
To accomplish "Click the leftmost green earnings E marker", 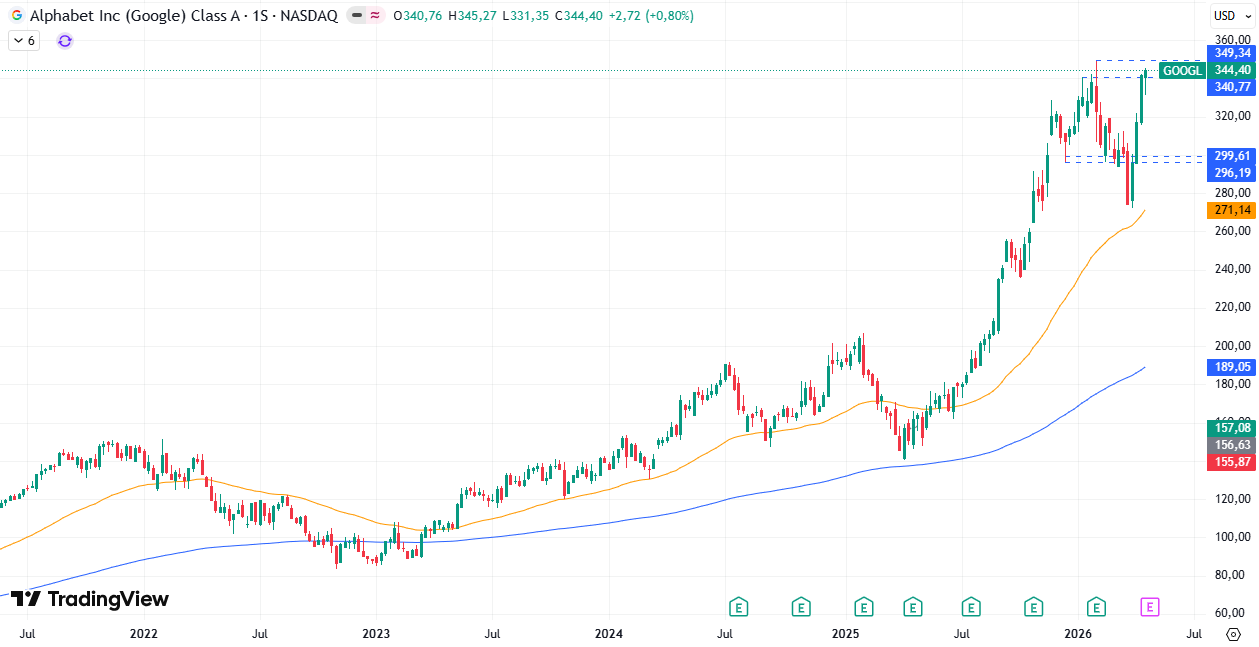I will pyautogui.click(x=739, y=606).
